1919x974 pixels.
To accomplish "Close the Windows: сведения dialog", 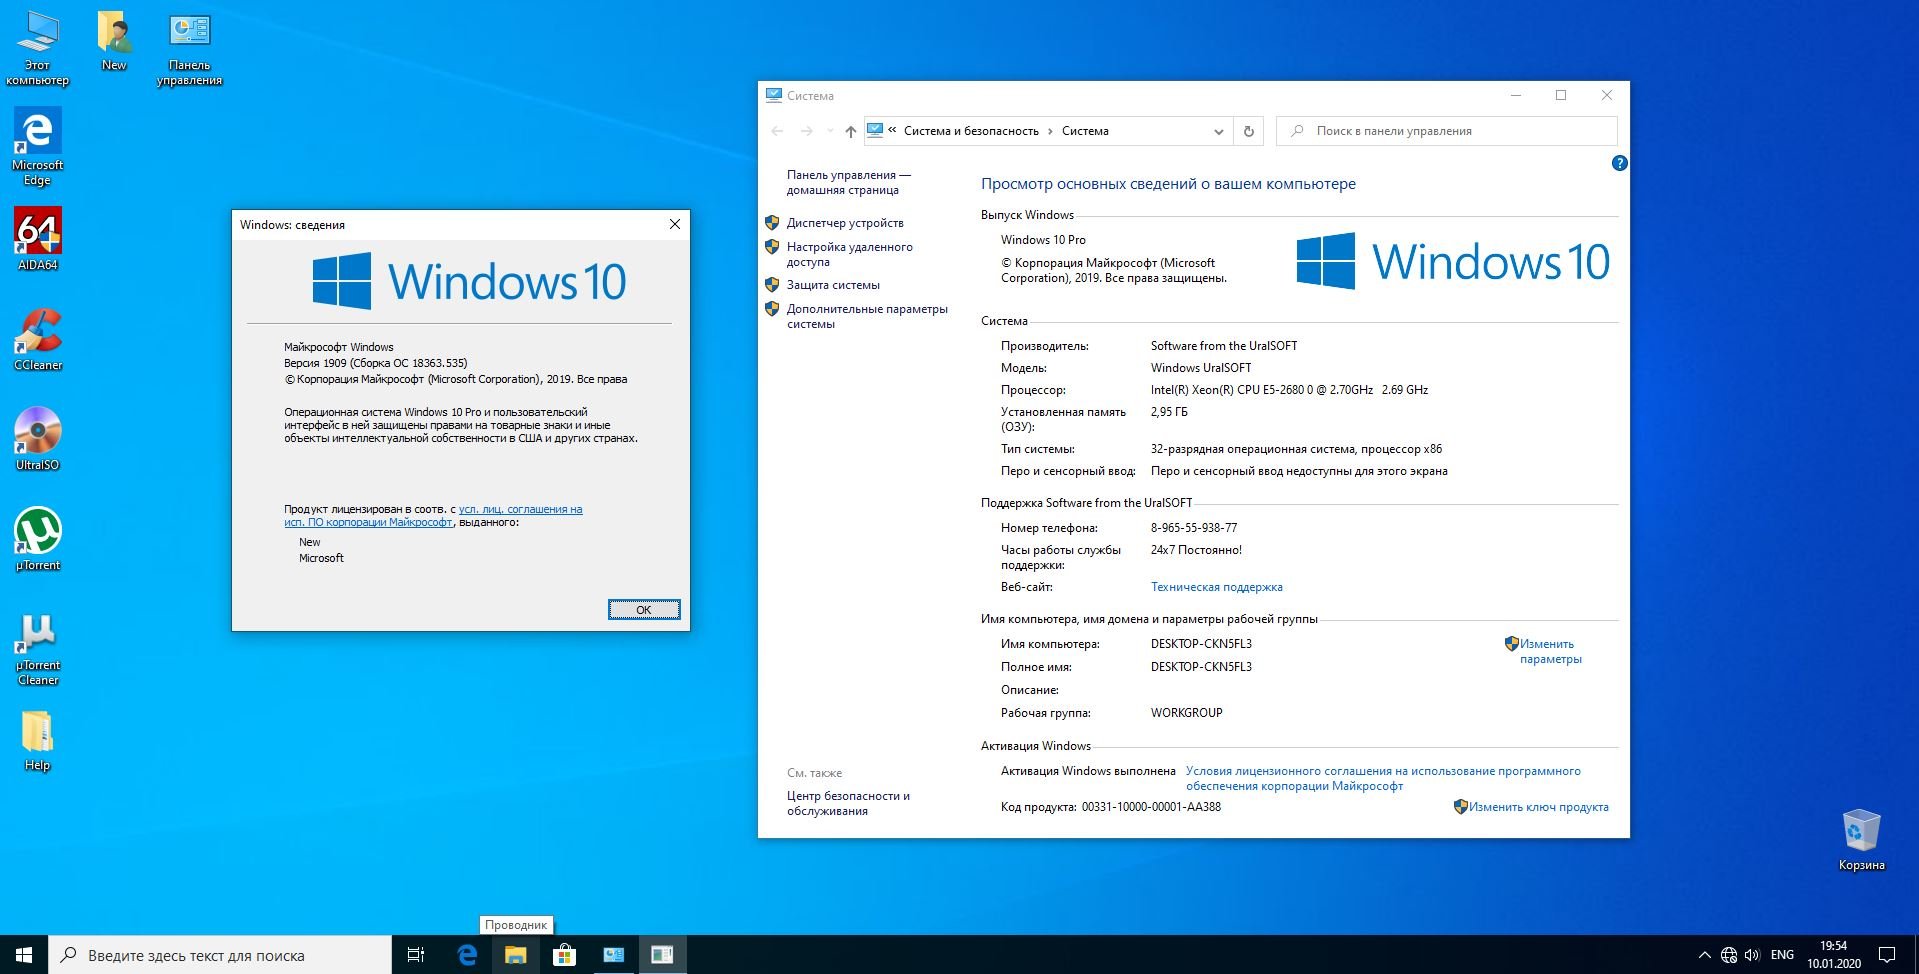I will (x=674, y=224).
